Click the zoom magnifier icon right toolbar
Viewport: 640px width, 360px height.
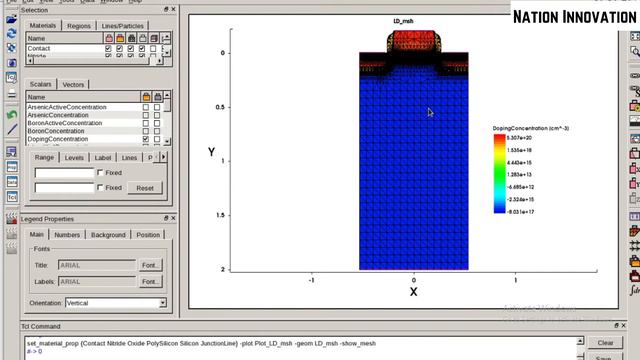(x=635, y=52)
